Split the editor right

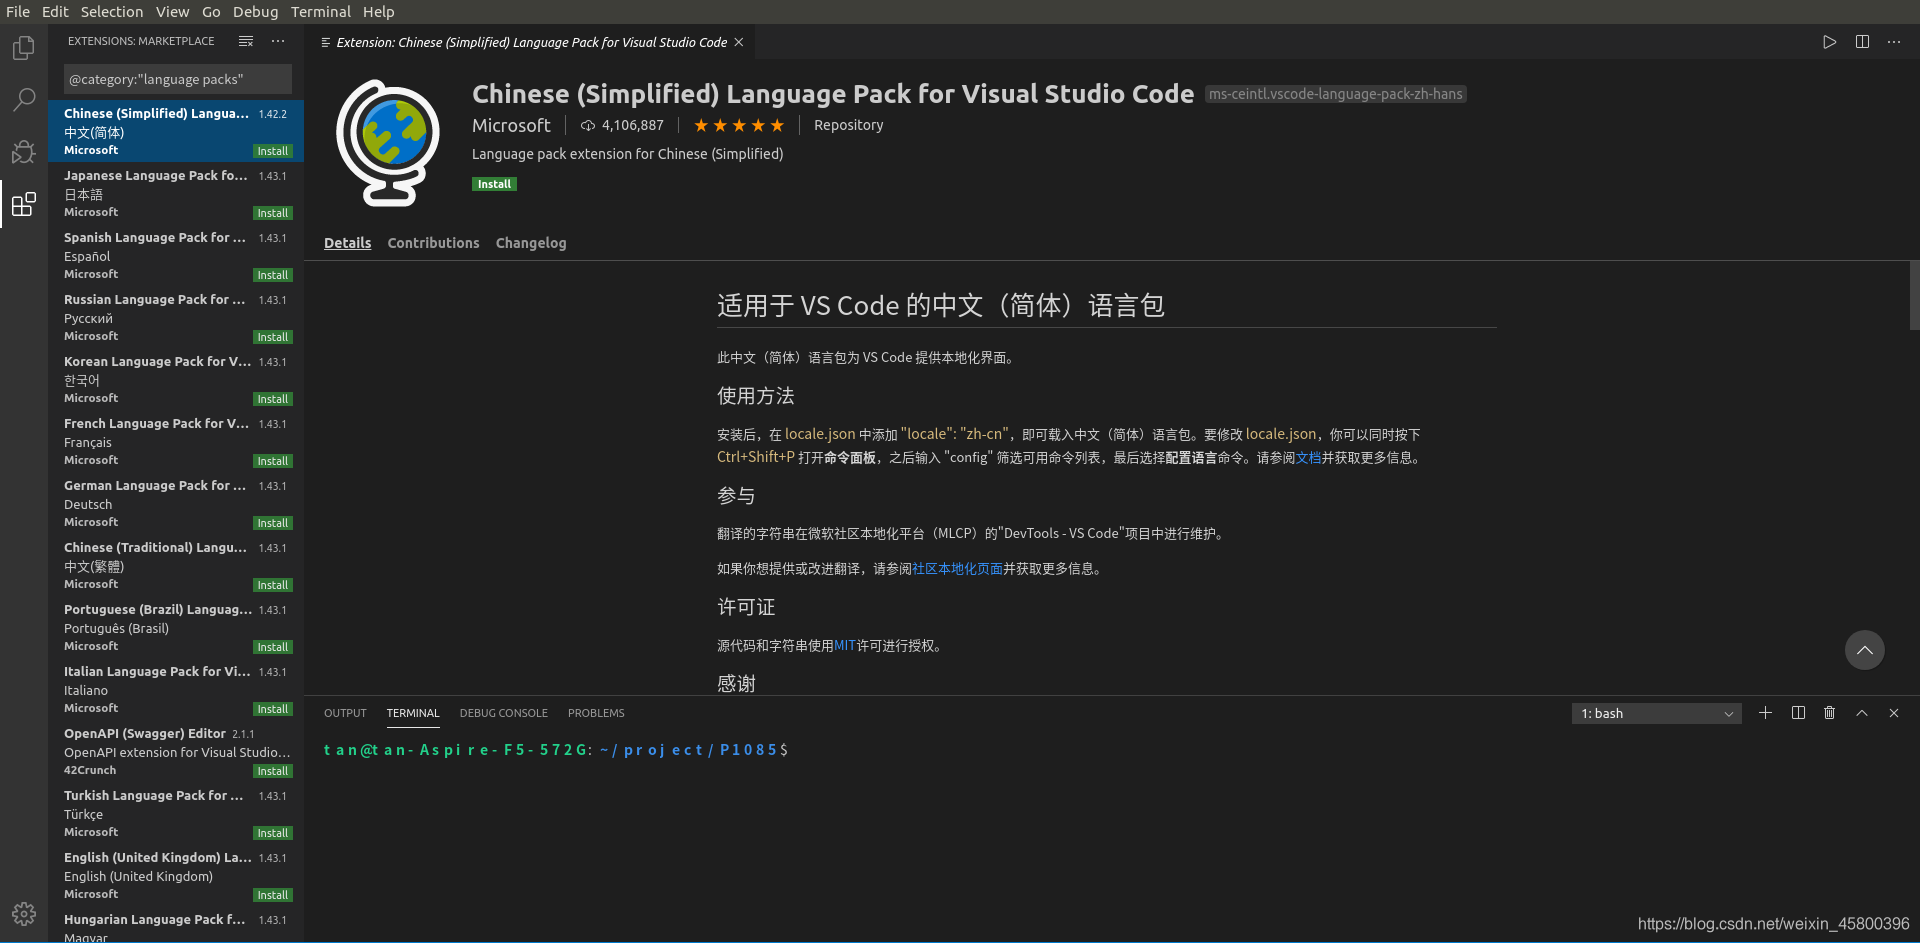tap(1862, 42)
